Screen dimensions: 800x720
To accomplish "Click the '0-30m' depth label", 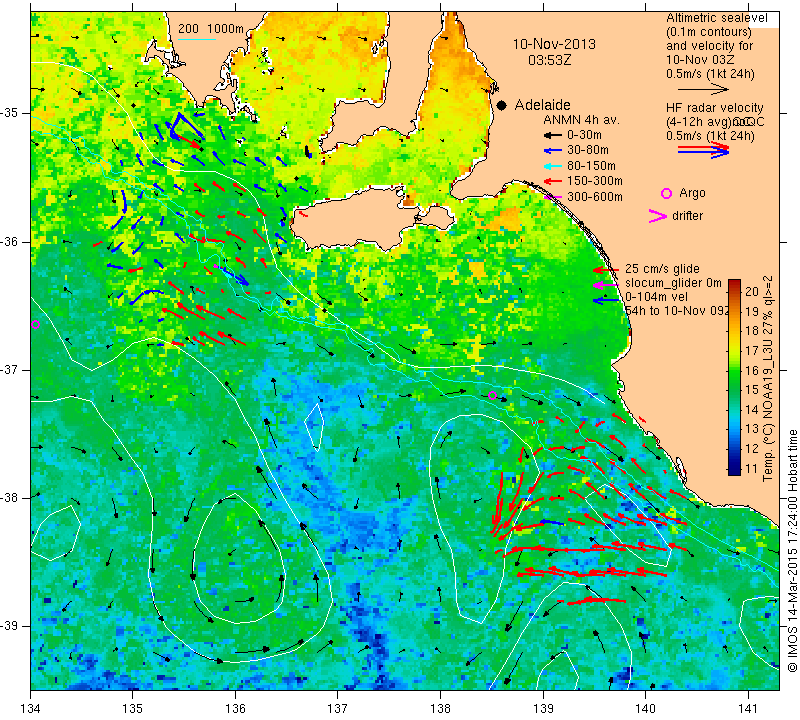I will [x=584, y=135].
